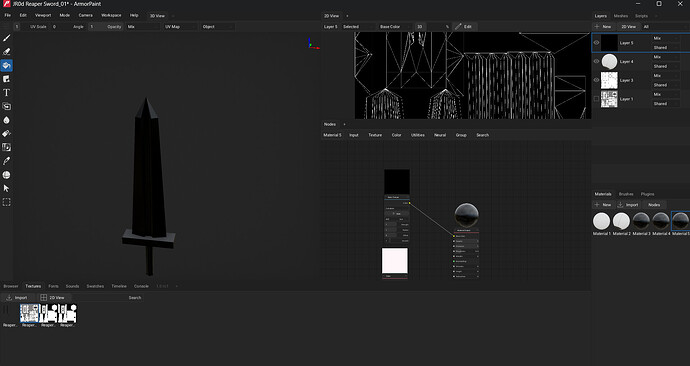Show Layer 1 using visibility box

[596, 99]
